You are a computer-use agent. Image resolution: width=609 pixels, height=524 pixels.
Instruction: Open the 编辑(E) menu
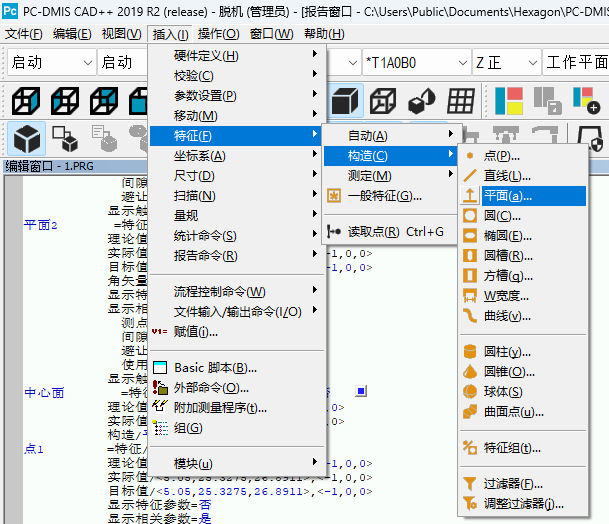pos(72,34)
